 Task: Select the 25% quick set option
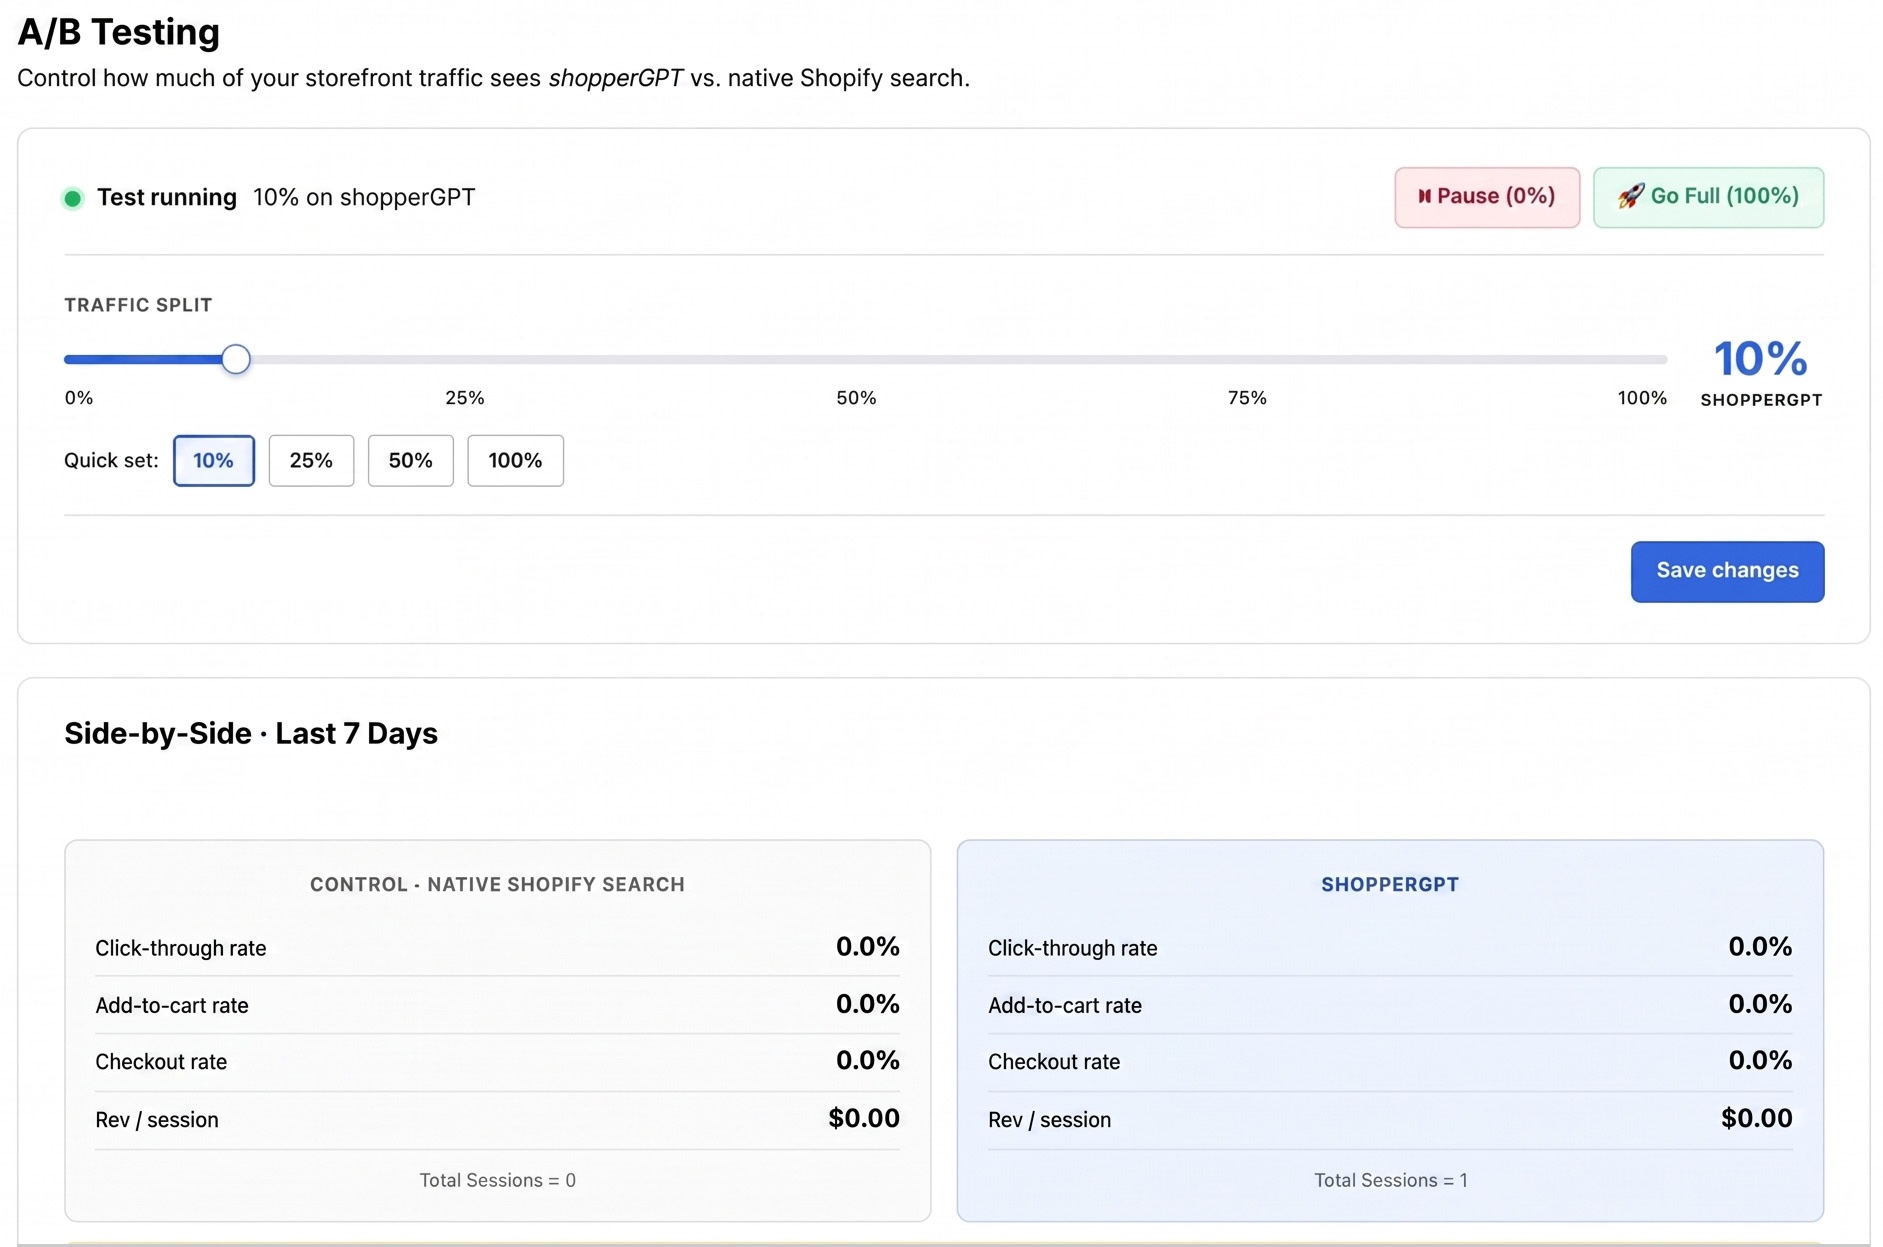click(x=311, y=460)
